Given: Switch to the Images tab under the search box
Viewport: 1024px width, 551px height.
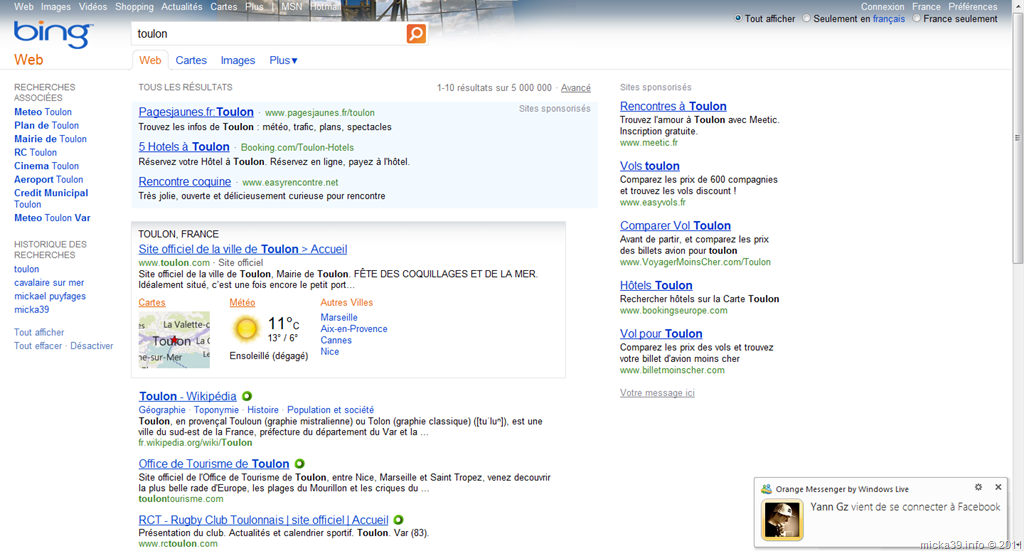Looking at the screenshot, I should tap(238, 60).
